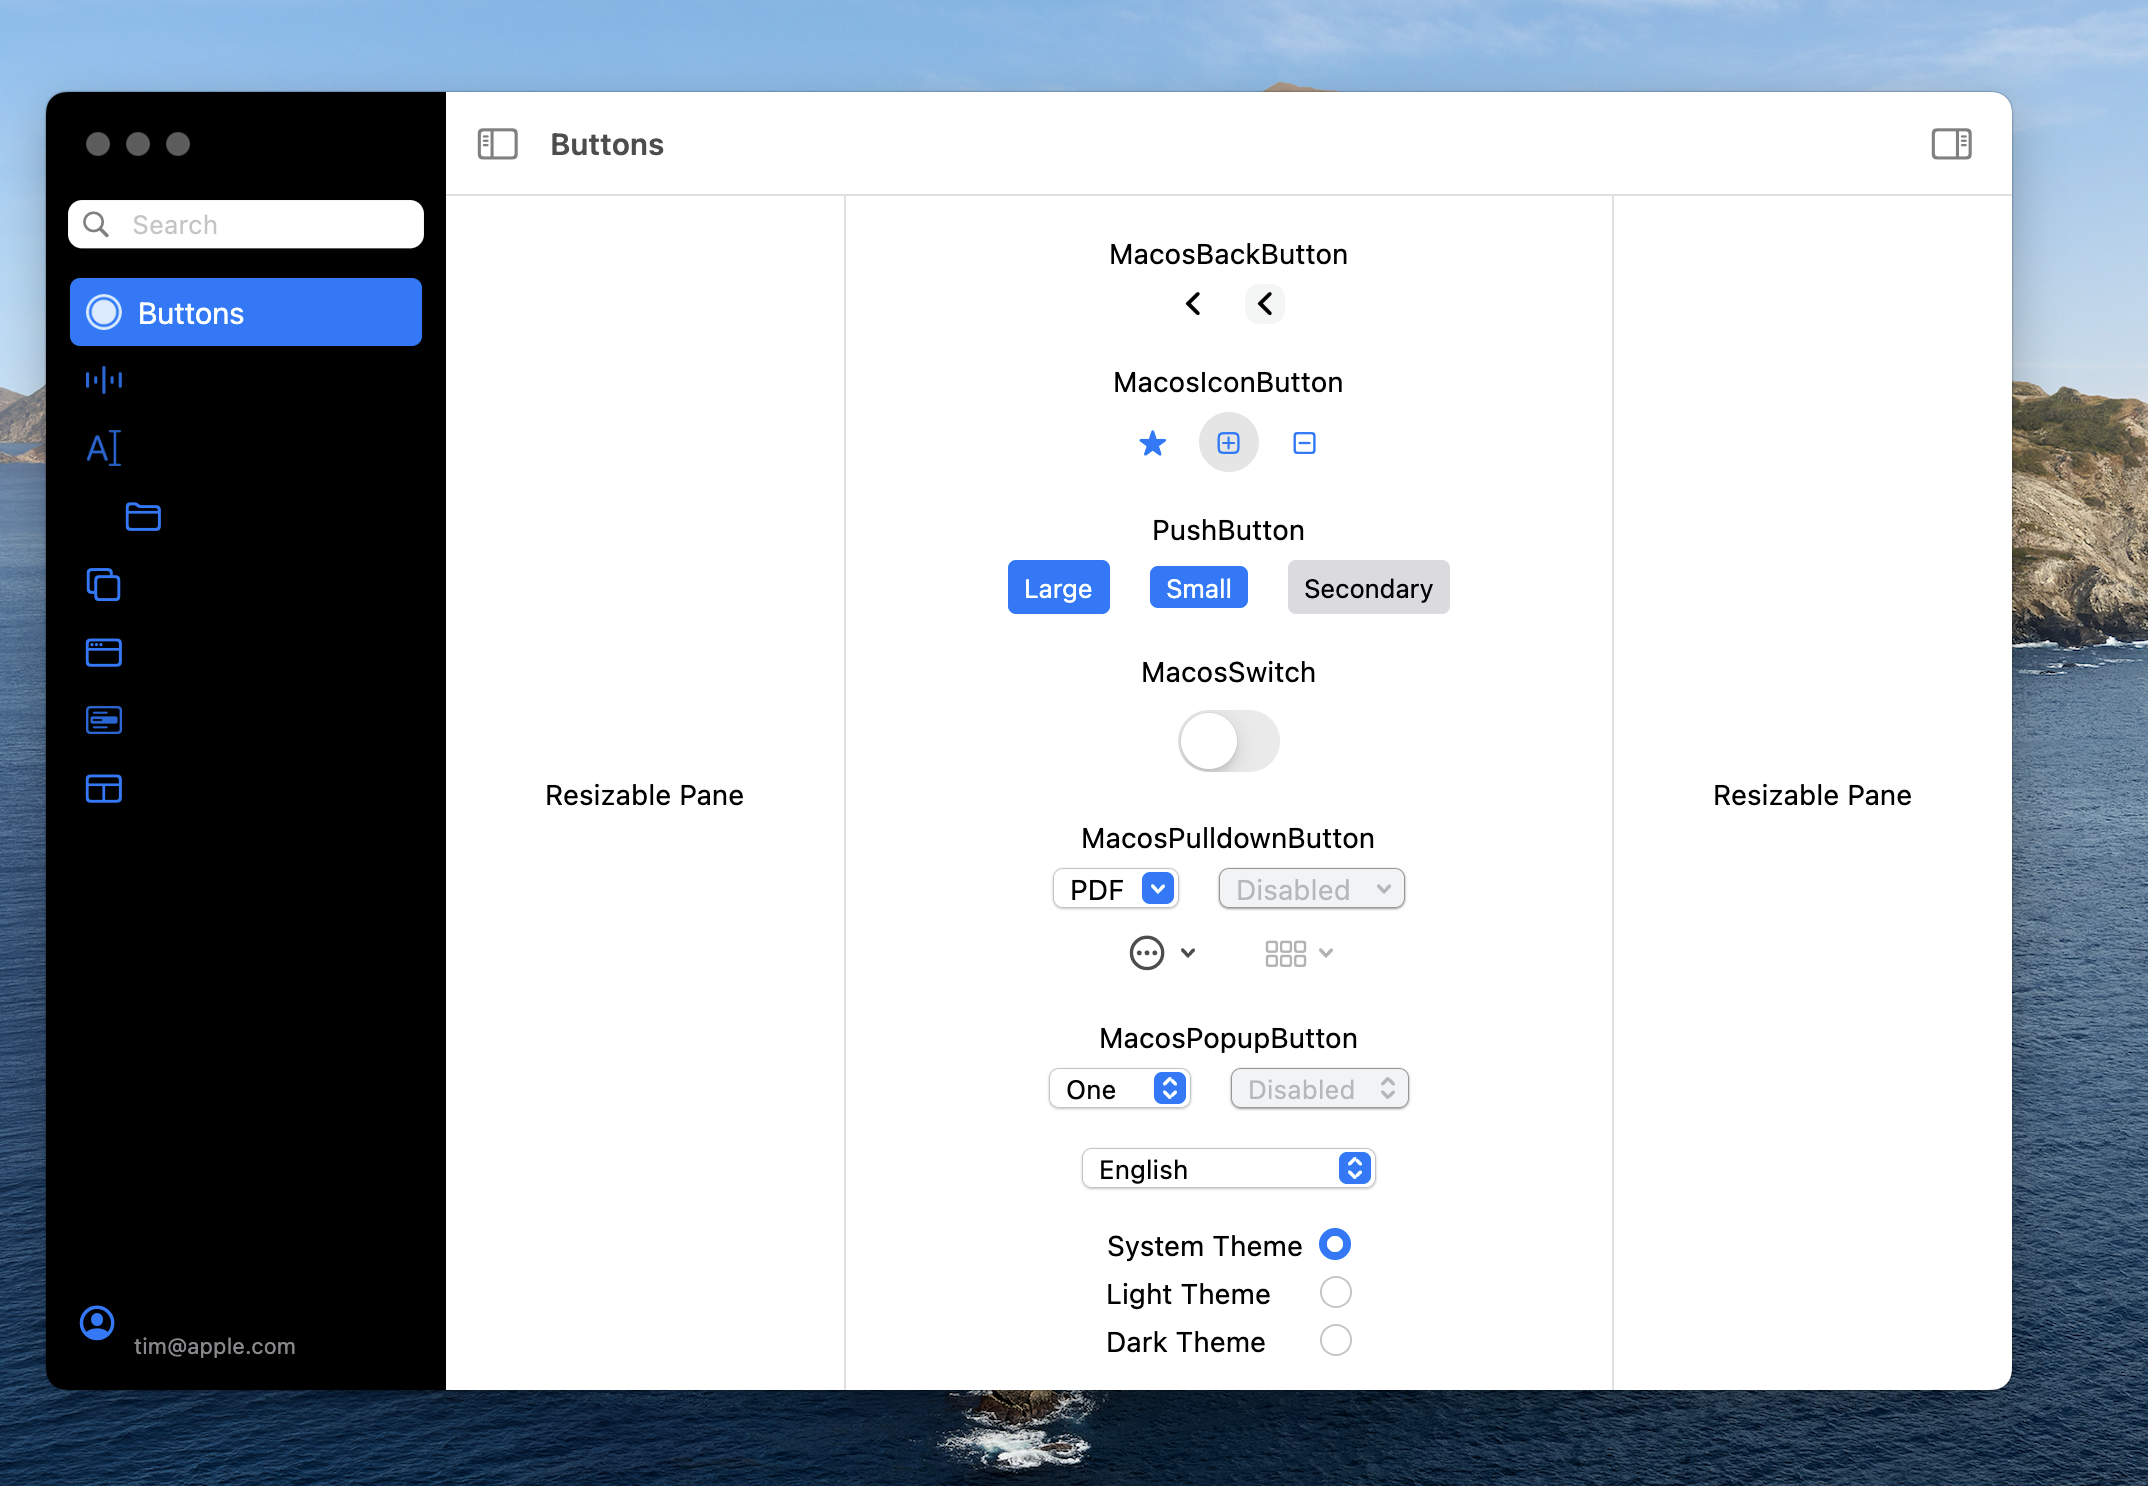Click the back chevron MacosBackButton

(x=1192, y=303)
